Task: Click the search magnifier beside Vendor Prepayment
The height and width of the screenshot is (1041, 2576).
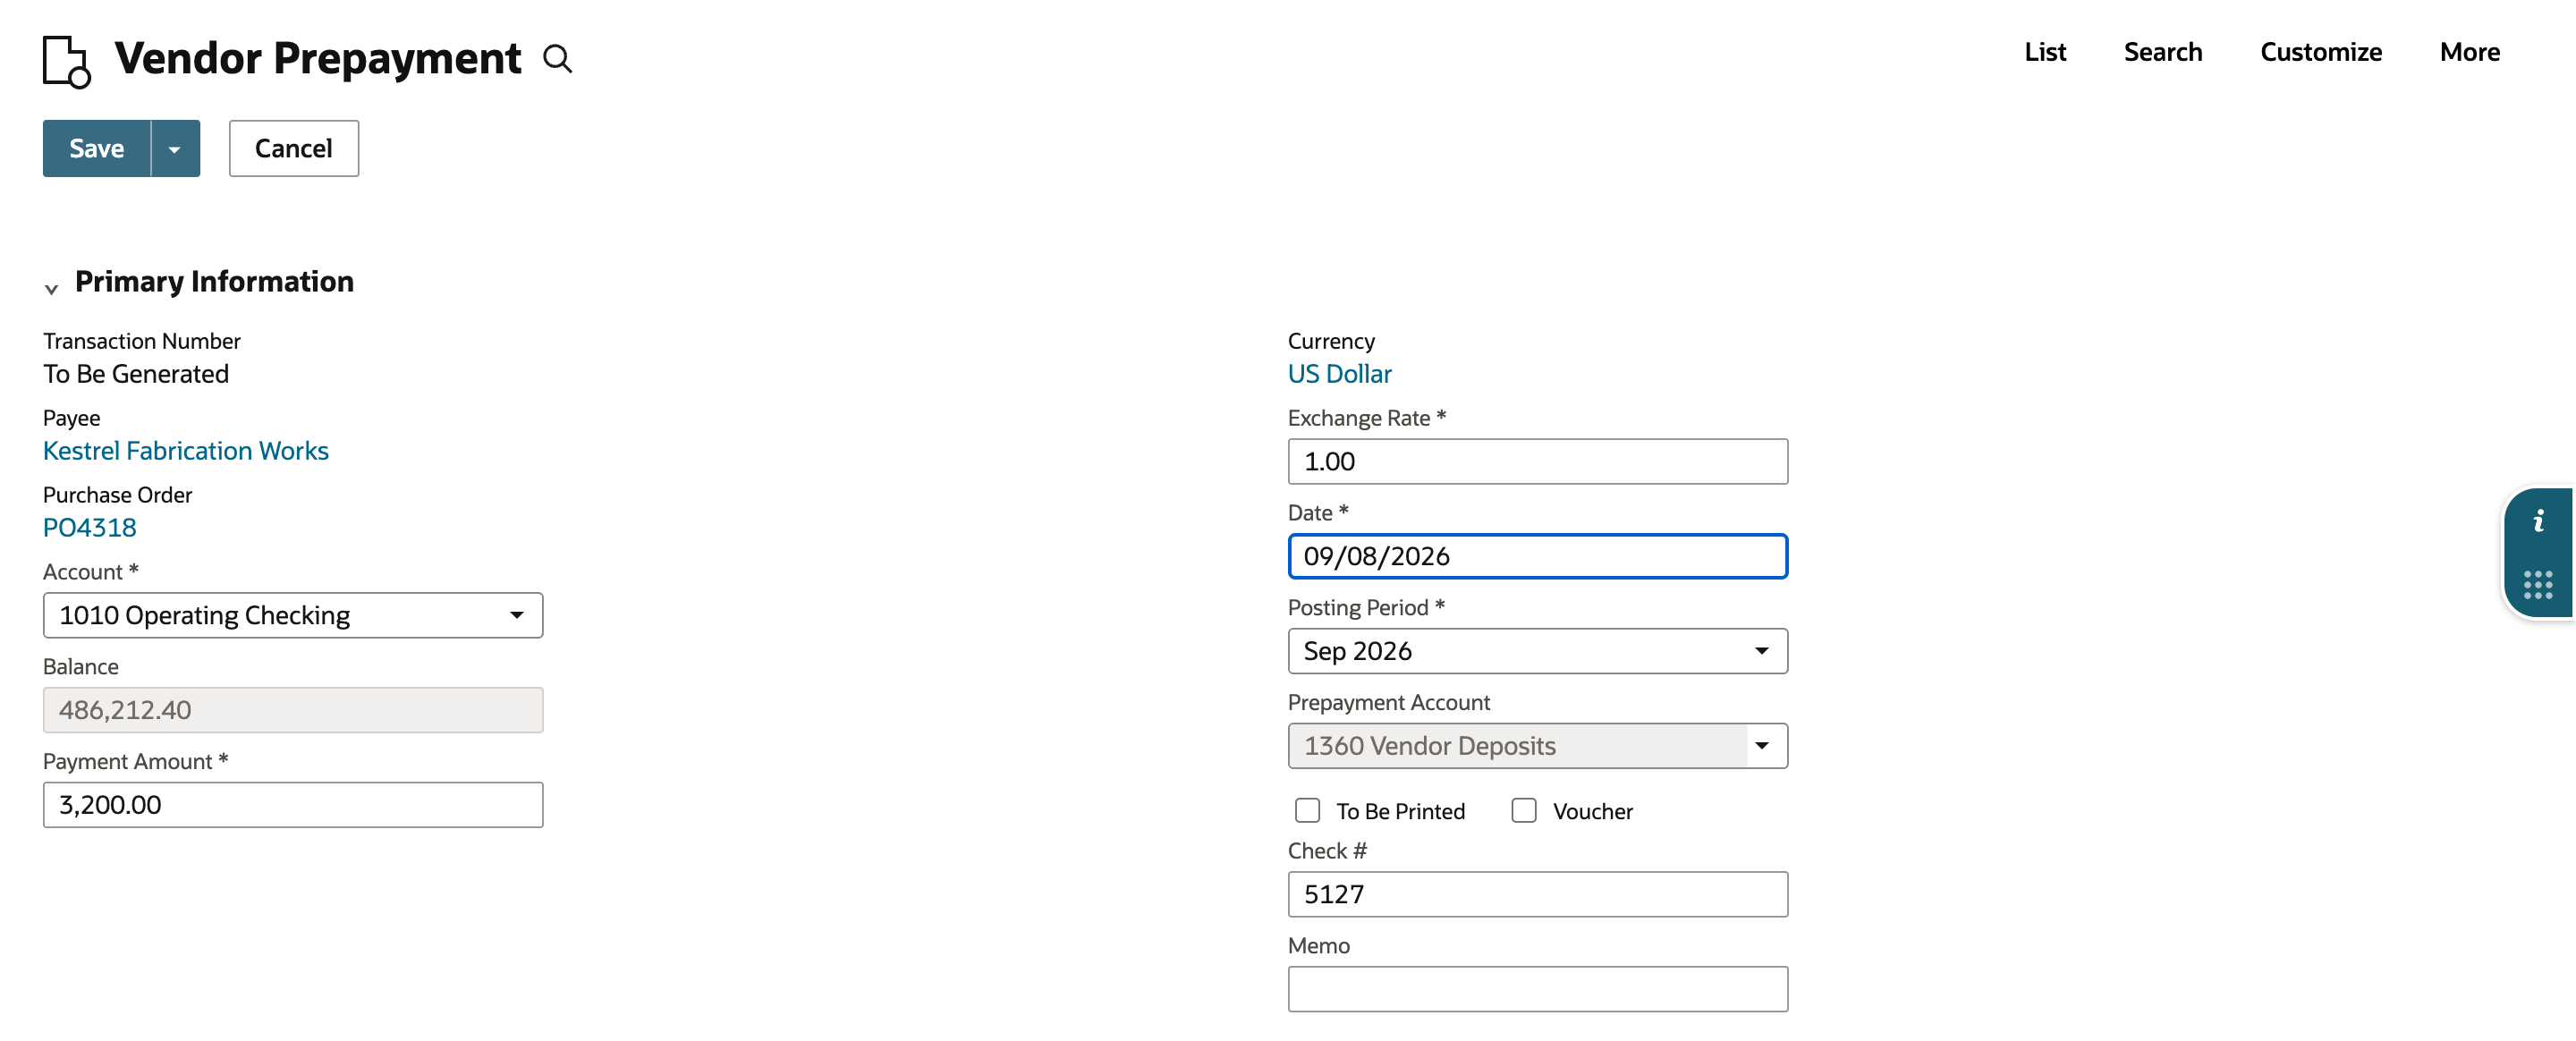Action: point(557,59)
